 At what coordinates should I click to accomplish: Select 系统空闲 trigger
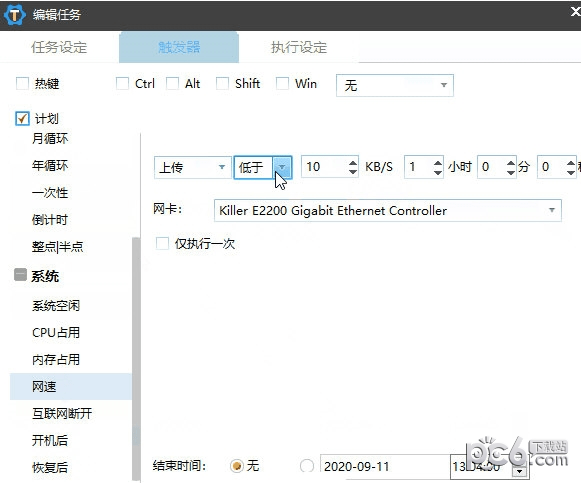pos(56,306)
